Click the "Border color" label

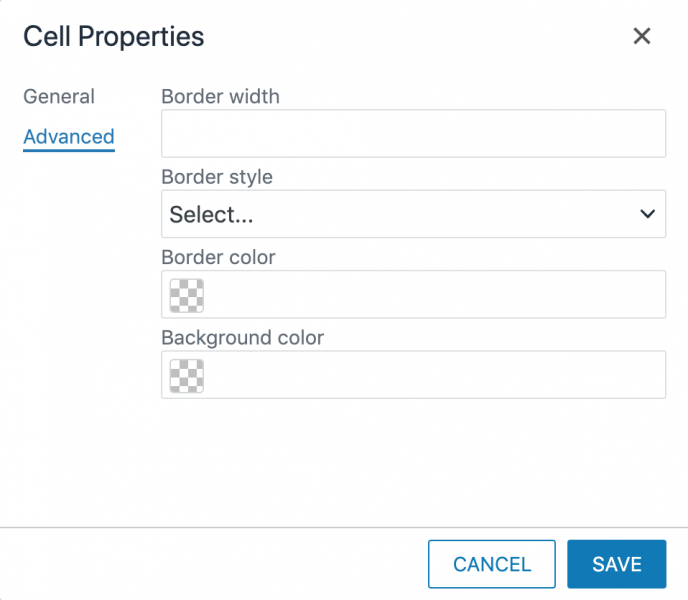click(x=218, y=257)
